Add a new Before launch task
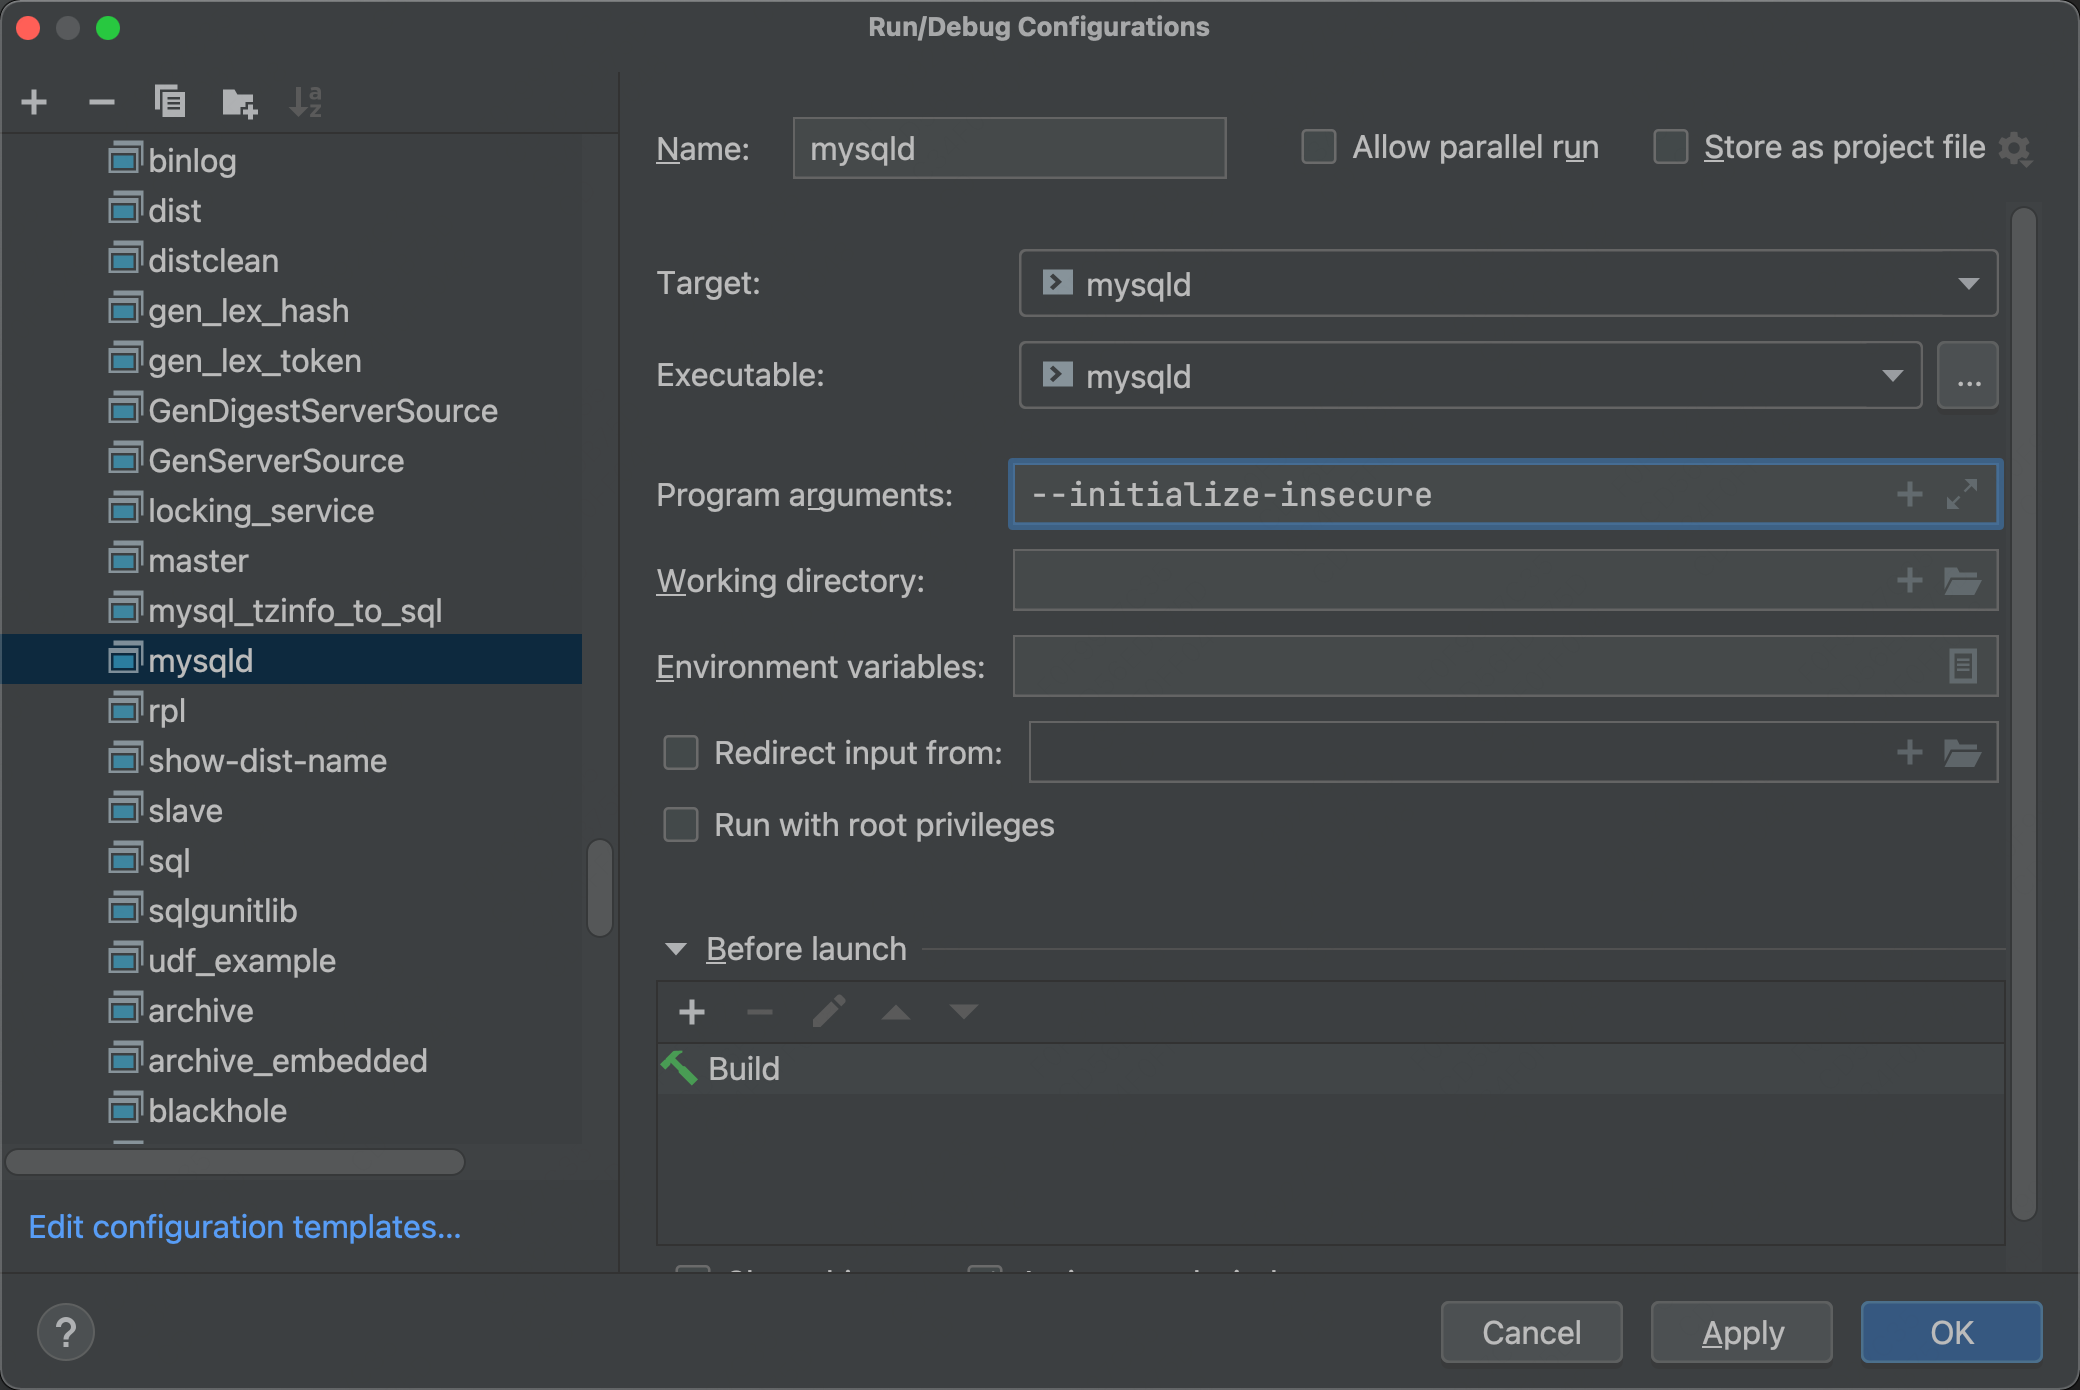 point(692,1012)
